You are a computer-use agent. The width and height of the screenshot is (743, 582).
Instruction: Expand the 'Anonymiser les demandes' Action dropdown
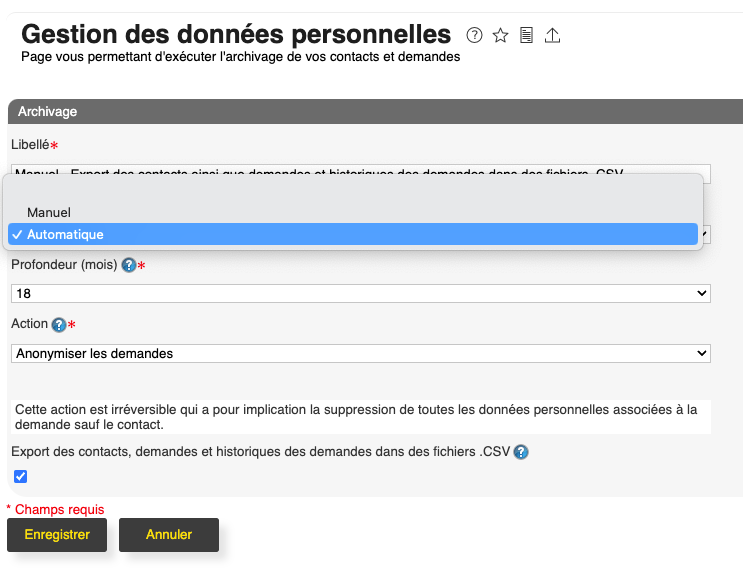(360, 353)
